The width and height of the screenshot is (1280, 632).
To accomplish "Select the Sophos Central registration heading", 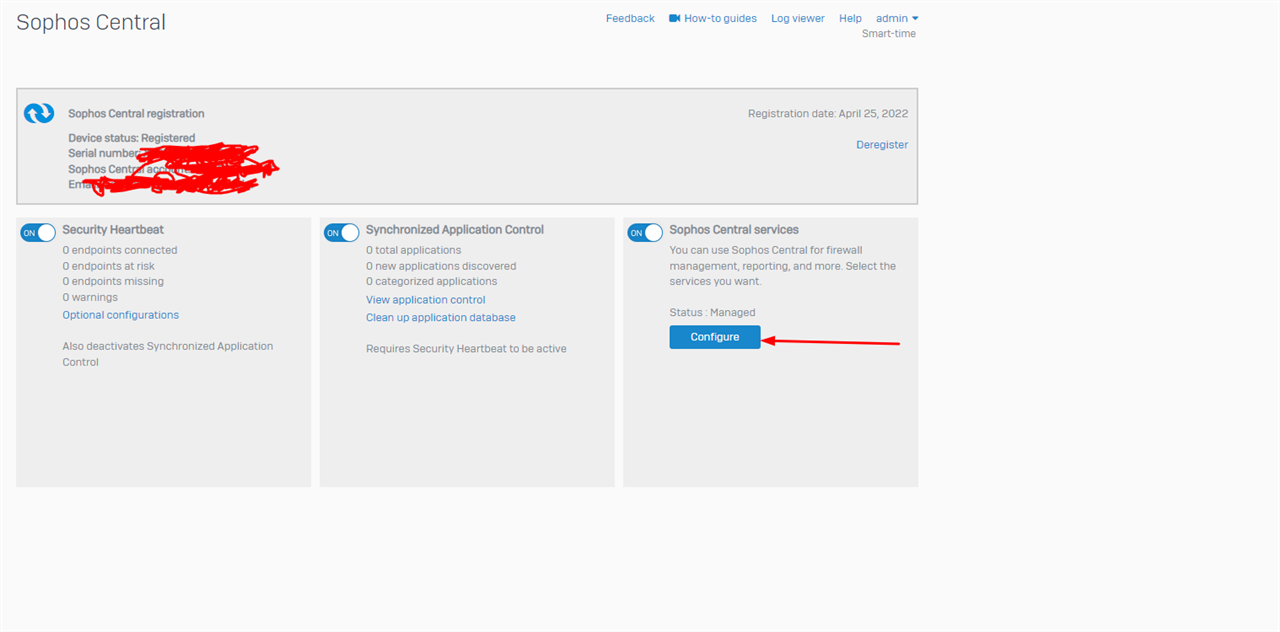I will coord(136,114).
